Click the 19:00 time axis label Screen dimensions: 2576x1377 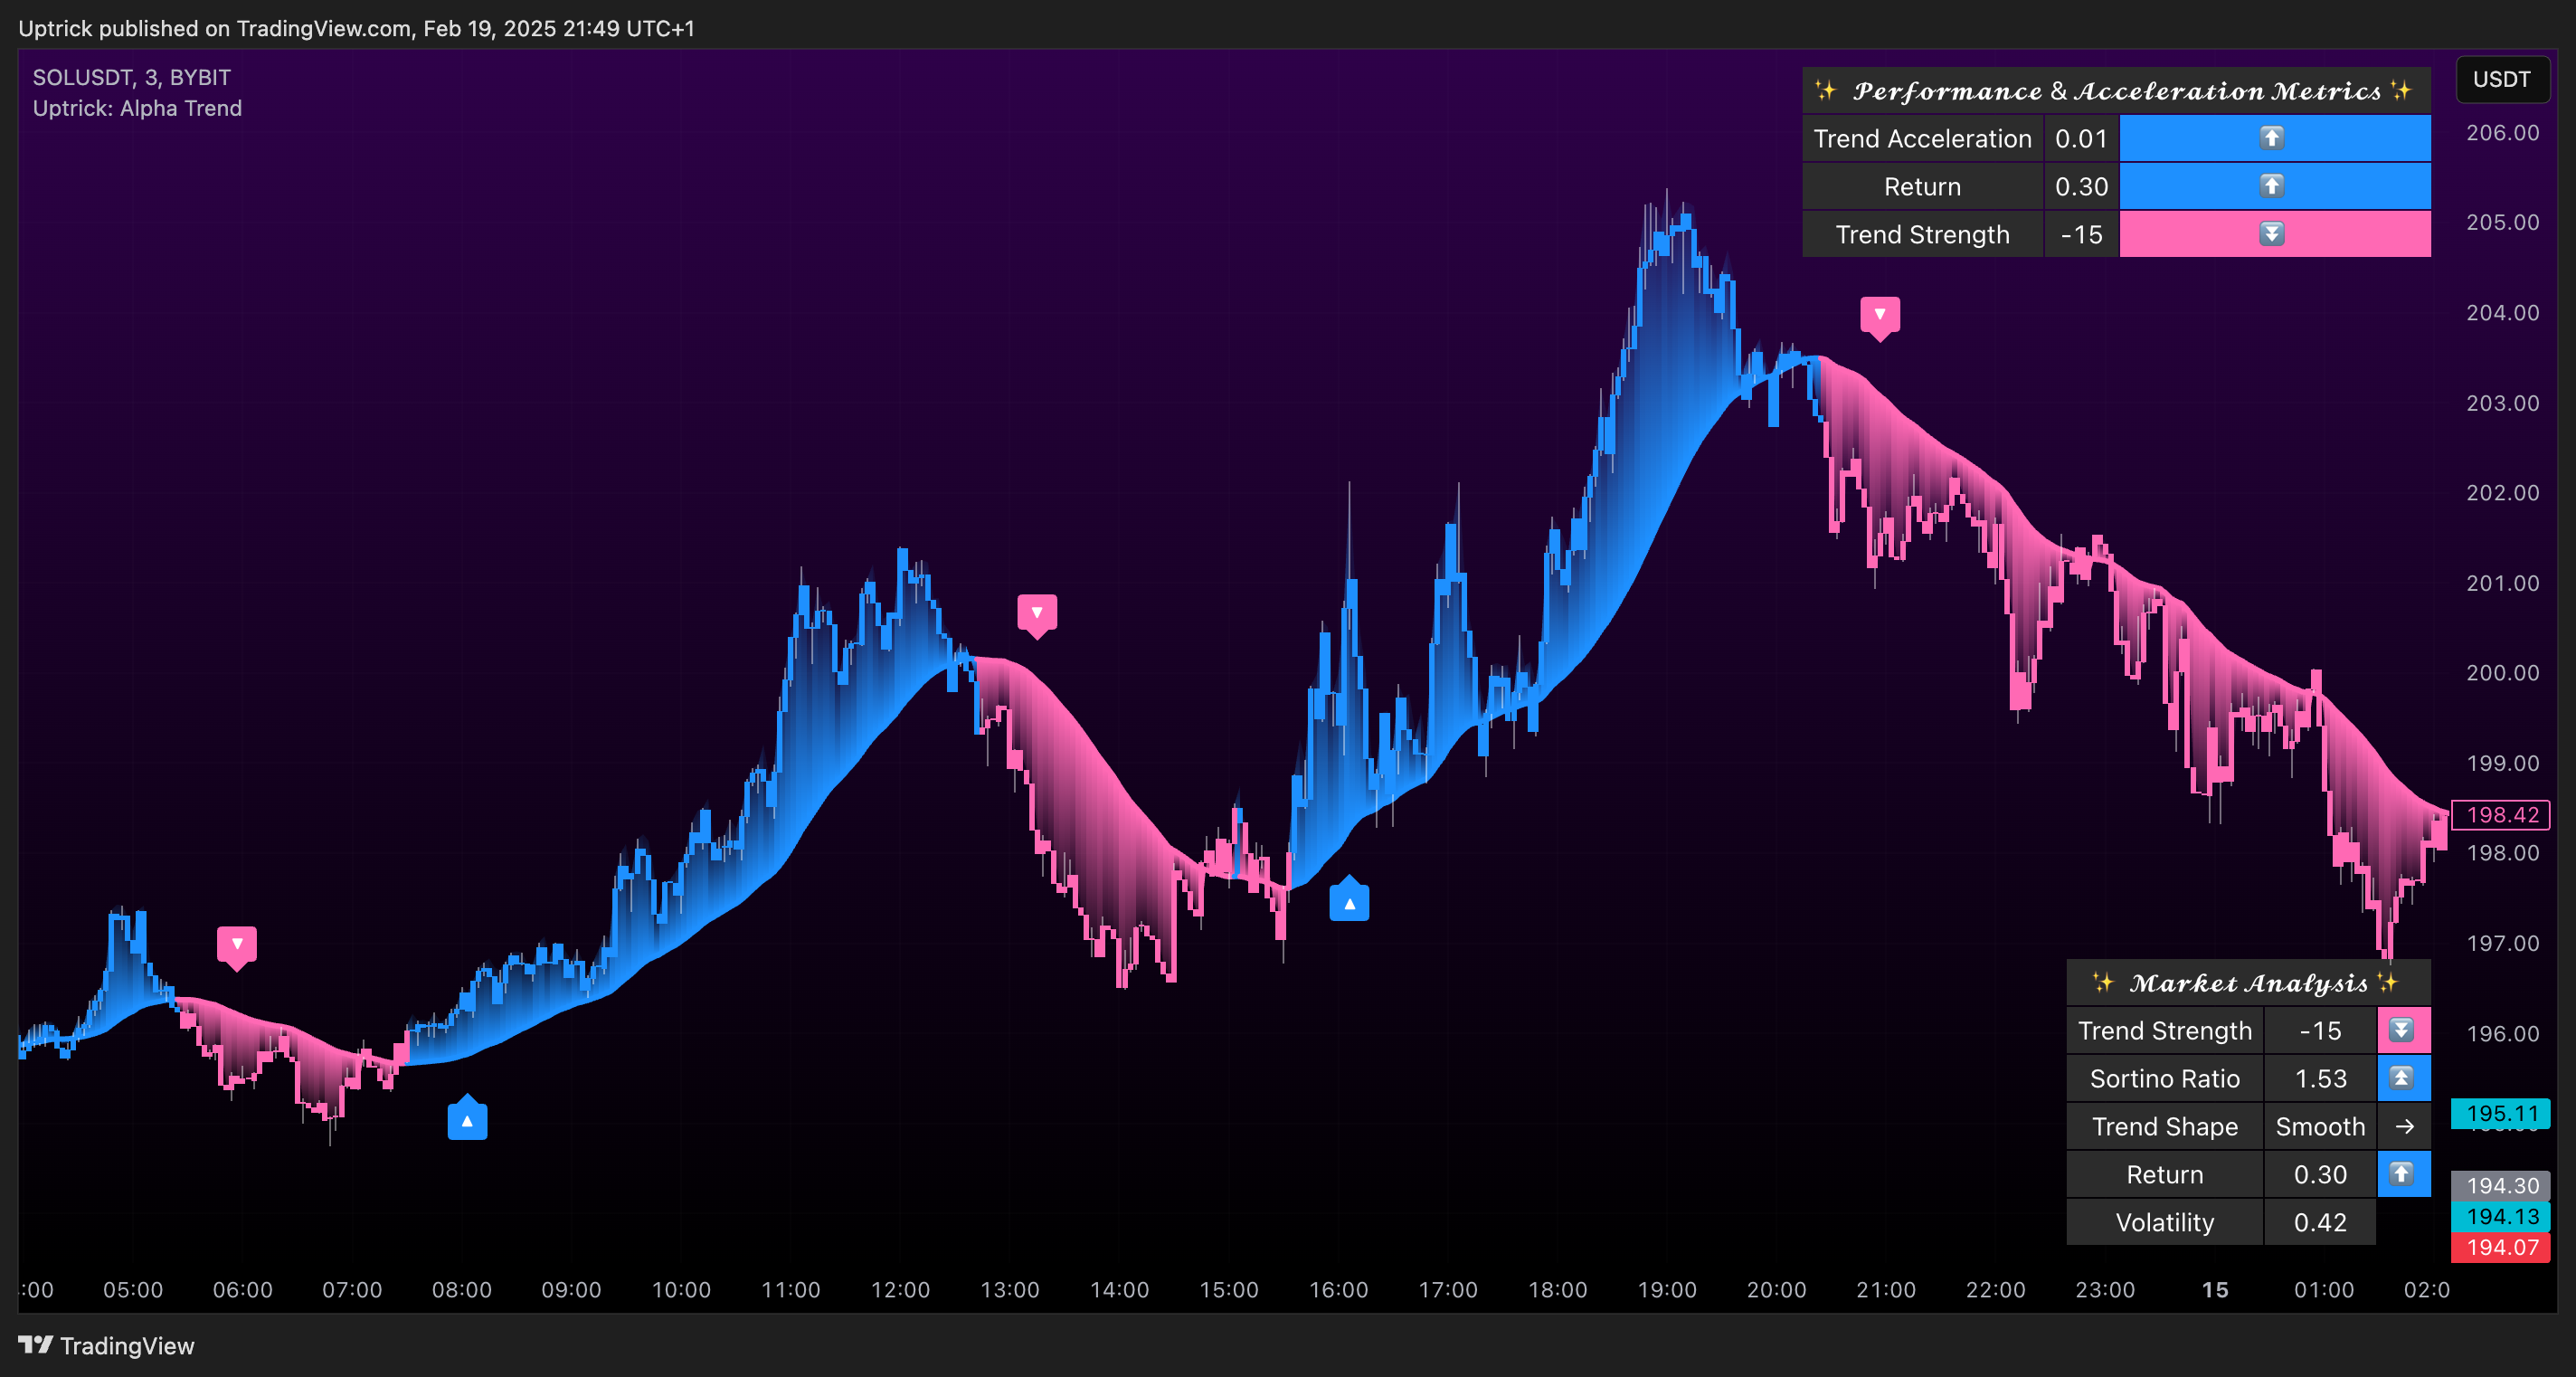[1667, 1289]
